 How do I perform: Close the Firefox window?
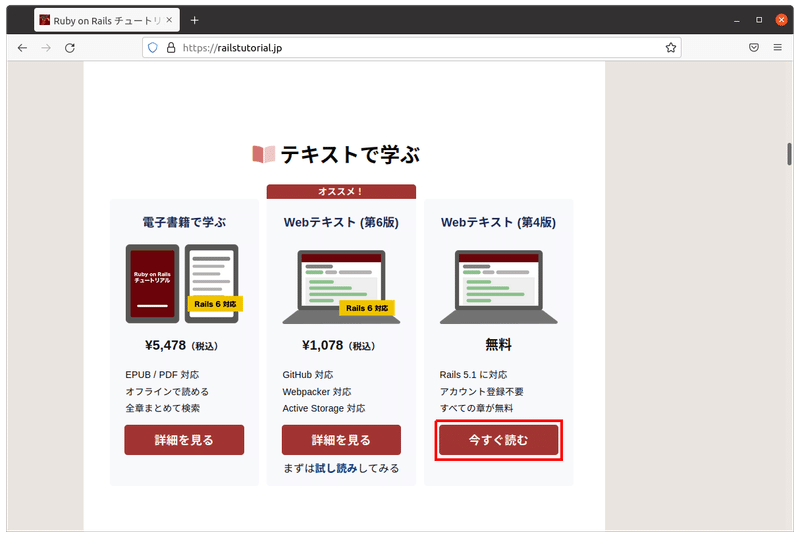(x=781, y=20)
